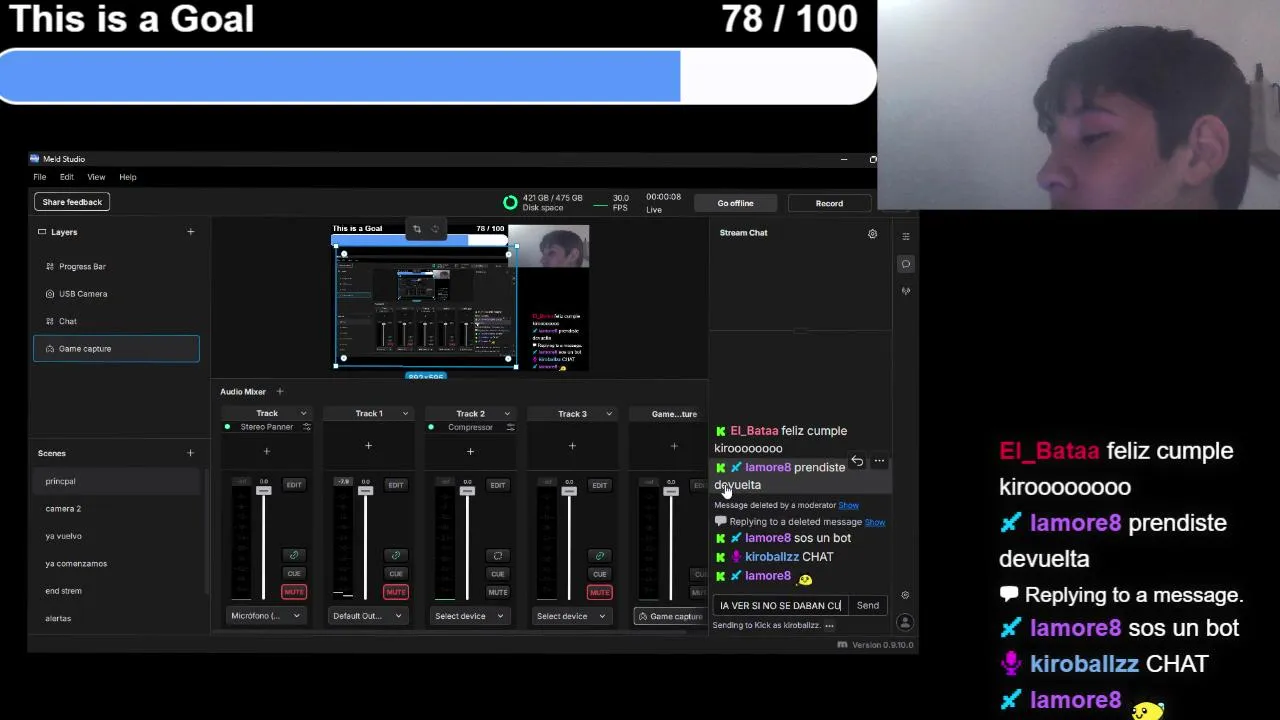1280x720 pixels.
Task: Unmute the first Track (Micrófono)
Action: click(294, 592)
